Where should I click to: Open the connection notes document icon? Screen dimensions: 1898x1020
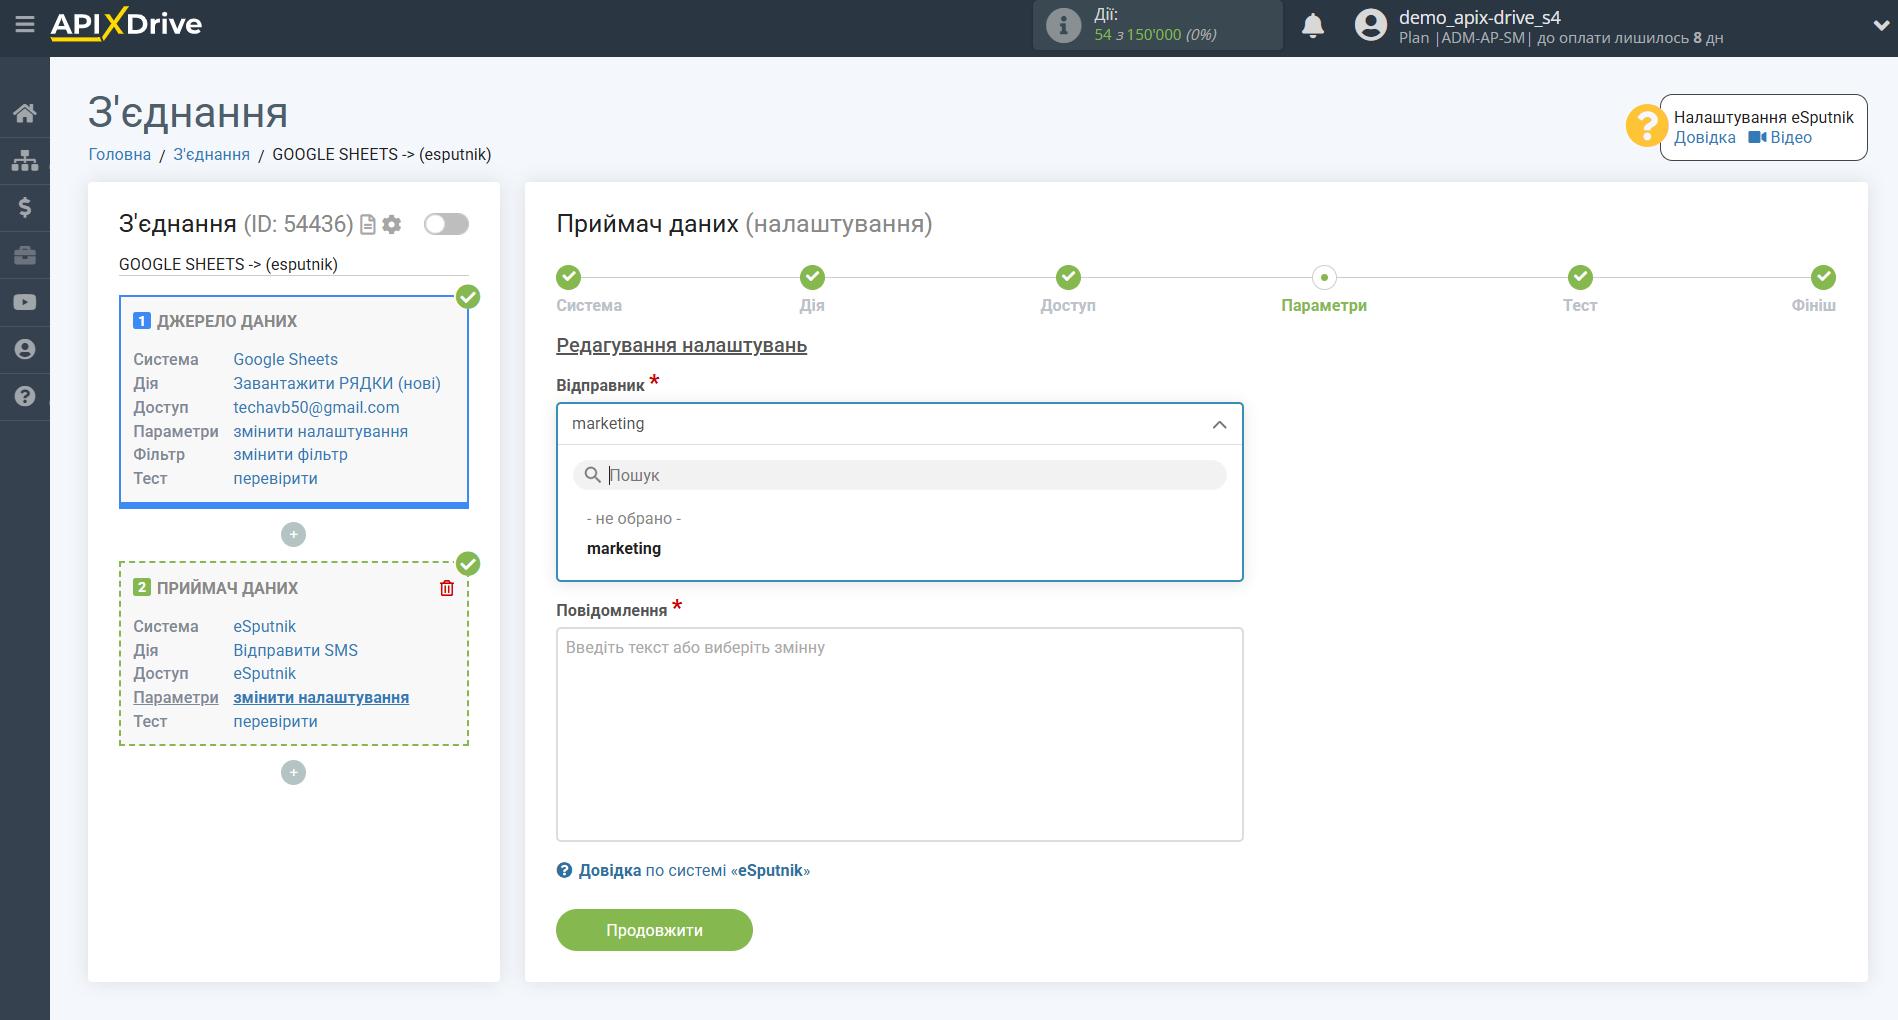[368, 225]
